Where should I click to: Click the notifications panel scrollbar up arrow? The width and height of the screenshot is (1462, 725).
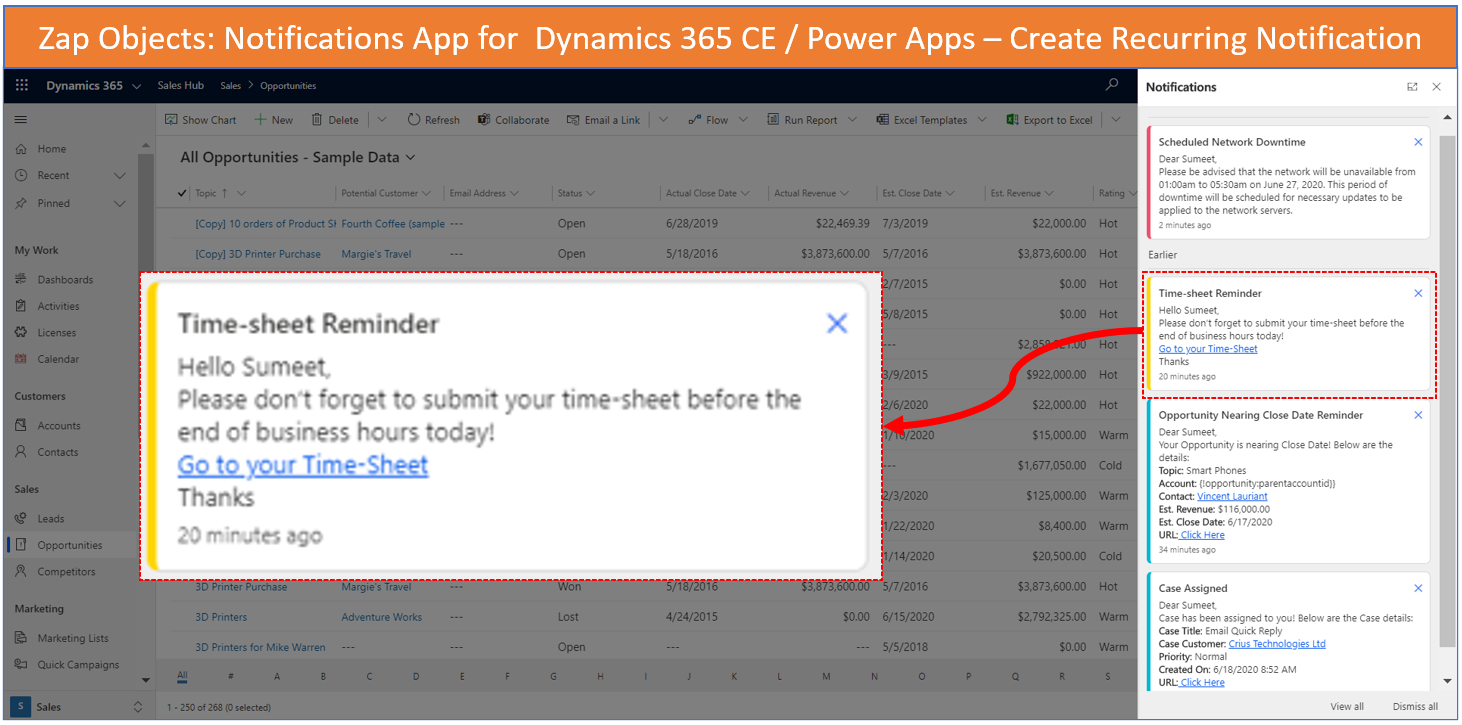pyautogui.click(x=1448, y=118)
